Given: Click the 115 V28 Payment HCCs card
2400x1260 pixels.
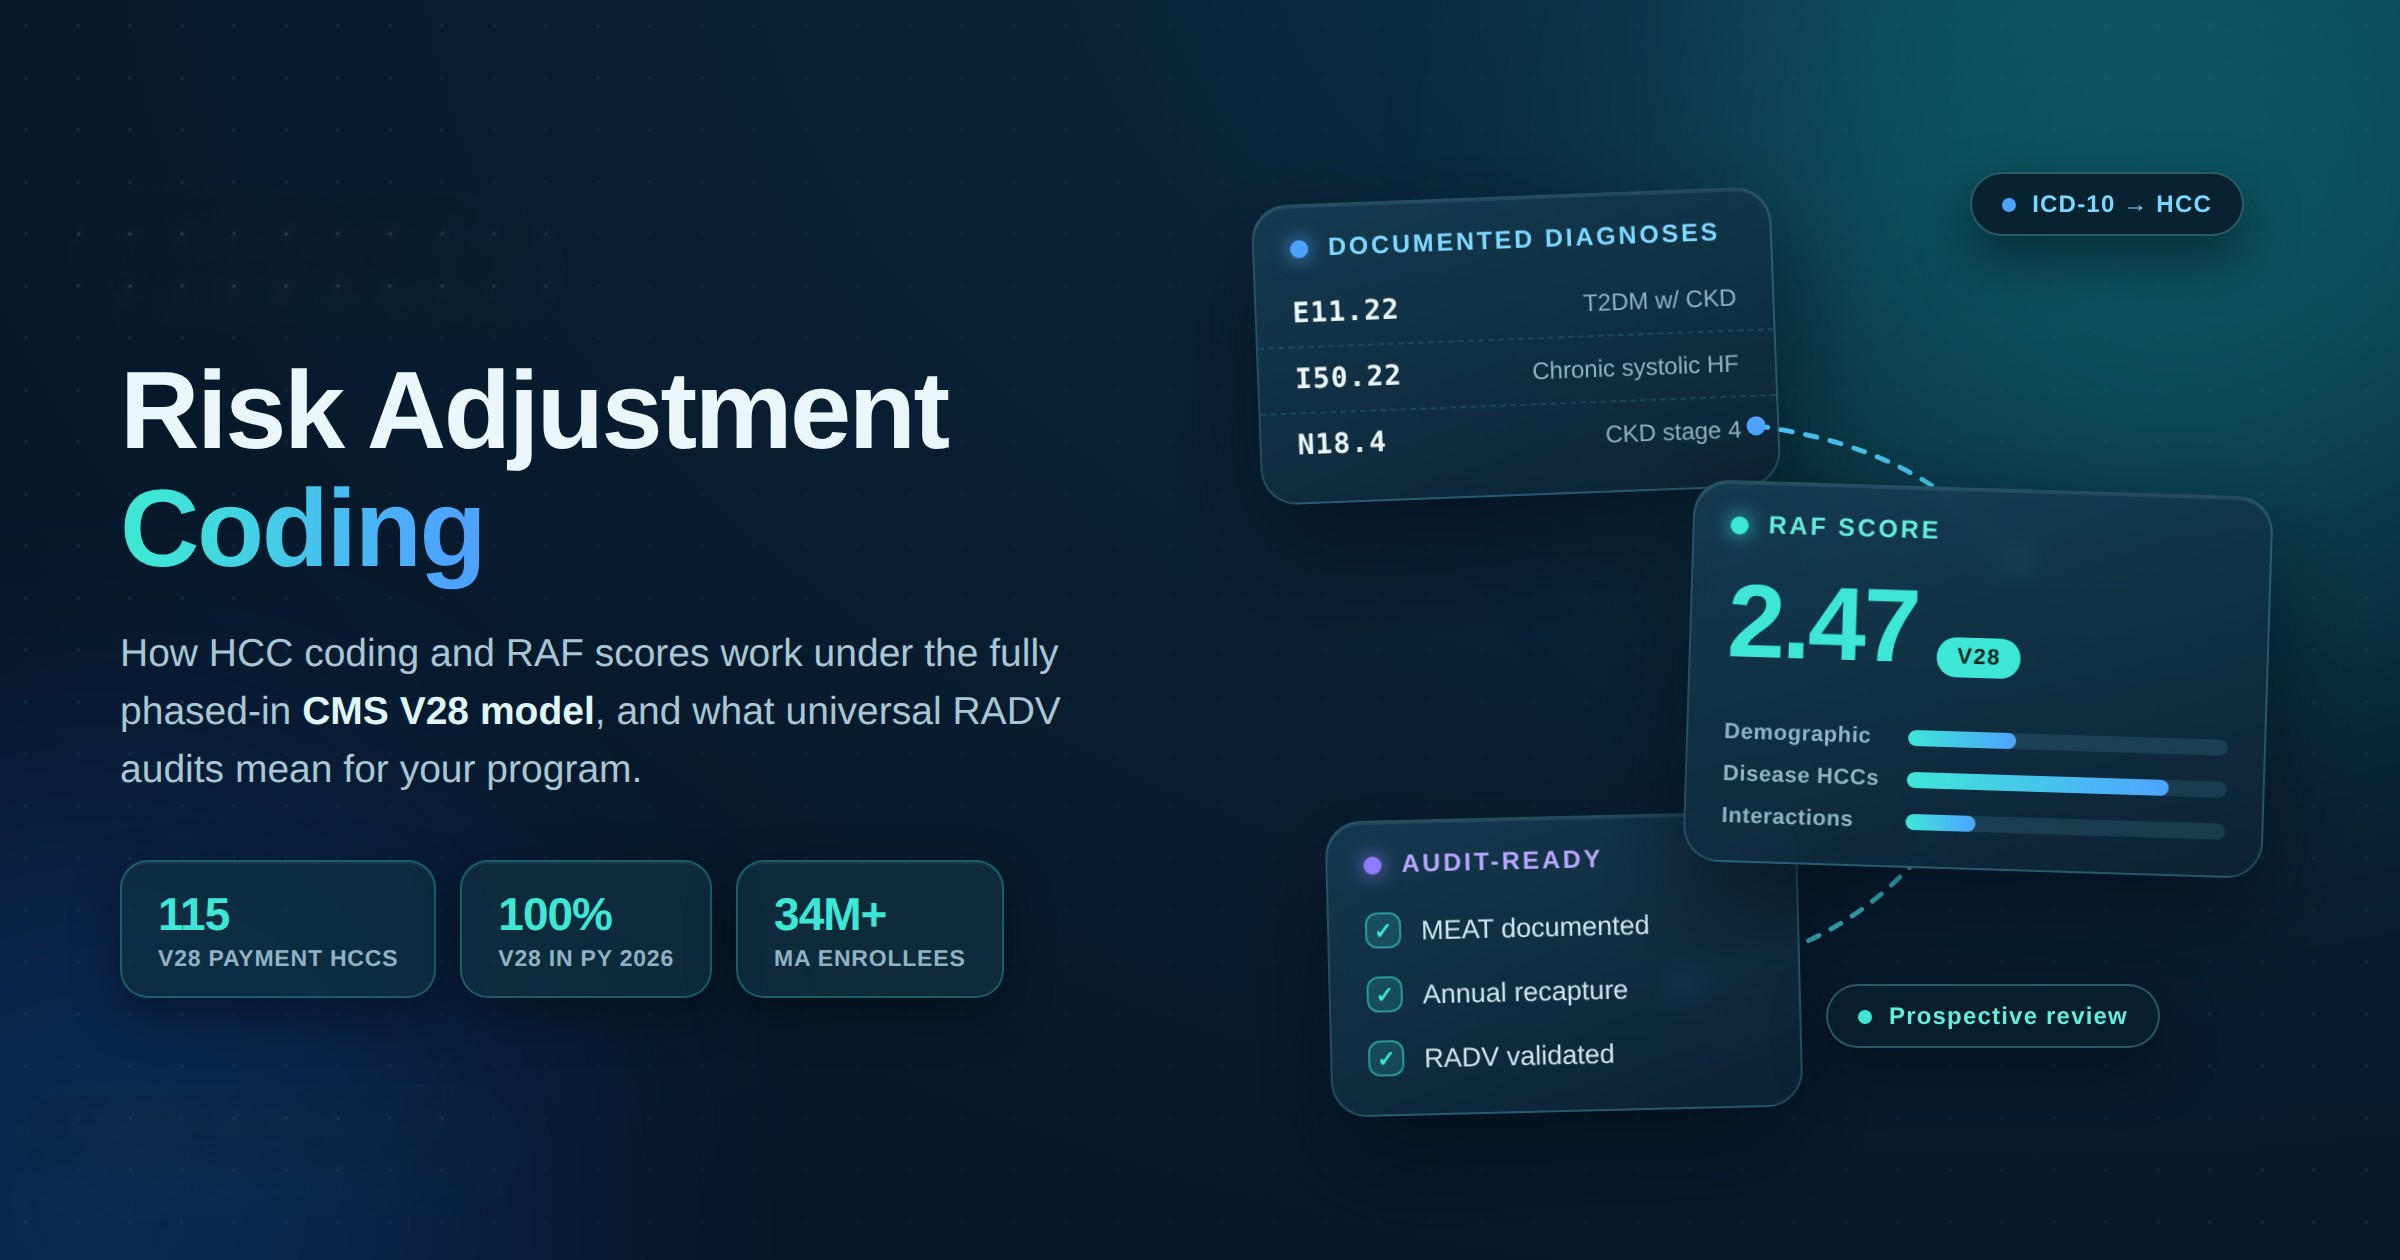Looking at the screenshot, I should 278,929.
